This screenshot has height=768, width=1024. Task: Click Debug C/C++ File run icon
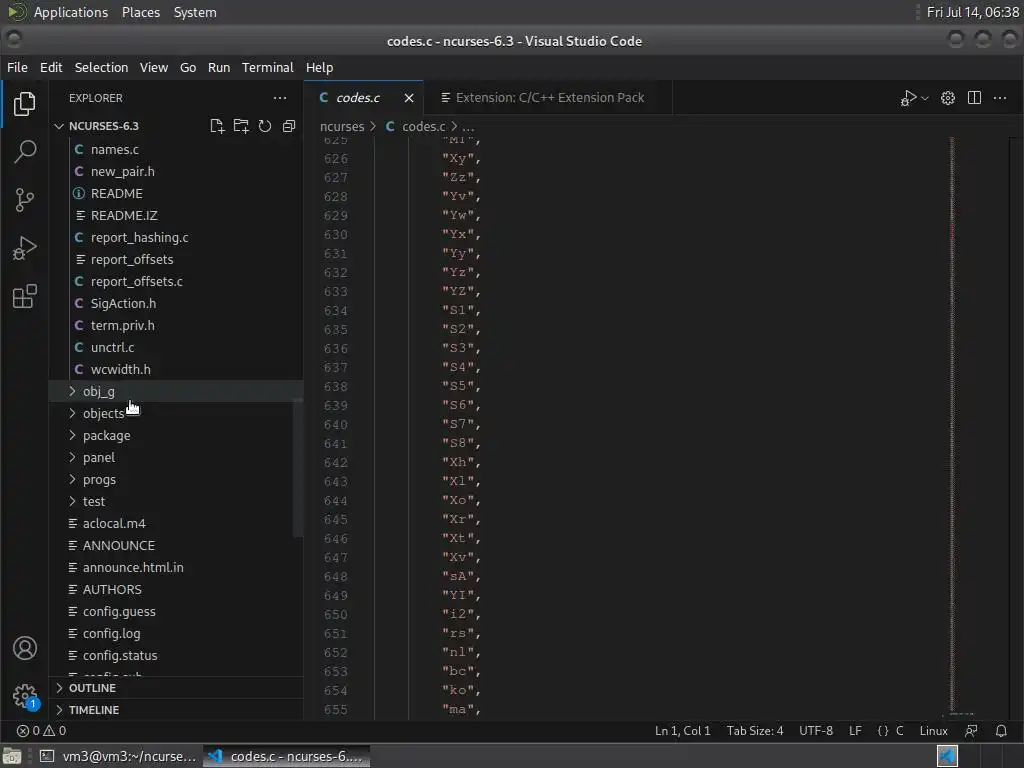click(908, 98)
